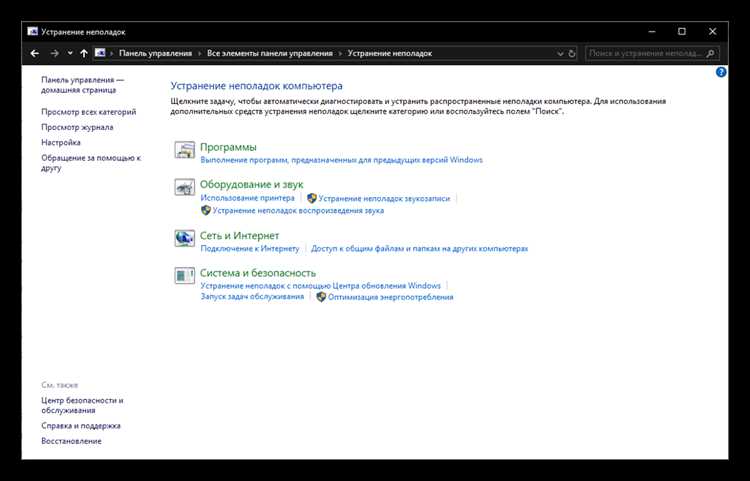Click the Сеть и Интернет globe icon
This screenshot has width=750, height=481.
tap(184, 238)
